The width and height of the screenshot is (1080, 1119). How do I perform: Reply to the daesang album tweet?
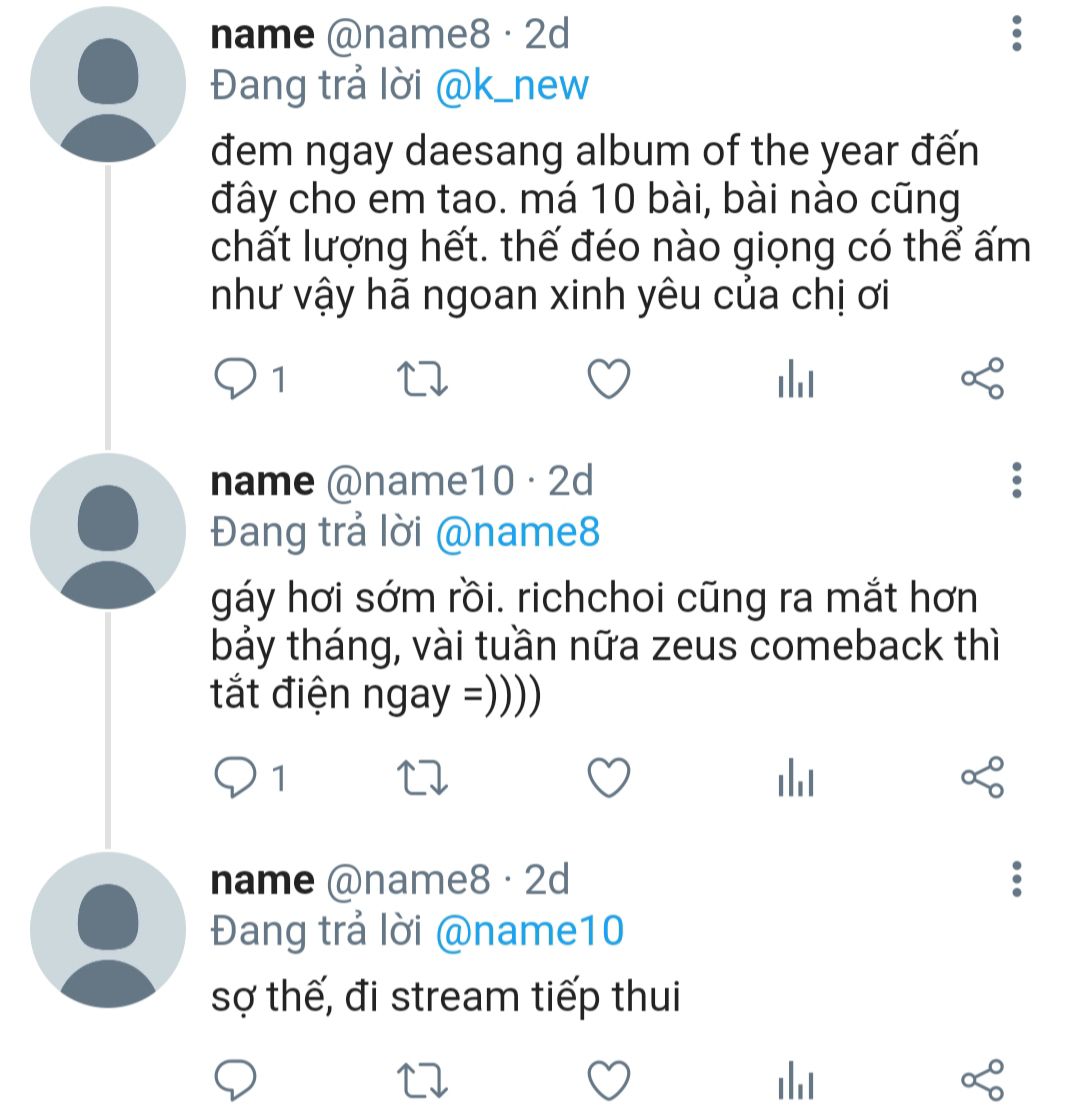pyautogui.click(x=235, y=378)
